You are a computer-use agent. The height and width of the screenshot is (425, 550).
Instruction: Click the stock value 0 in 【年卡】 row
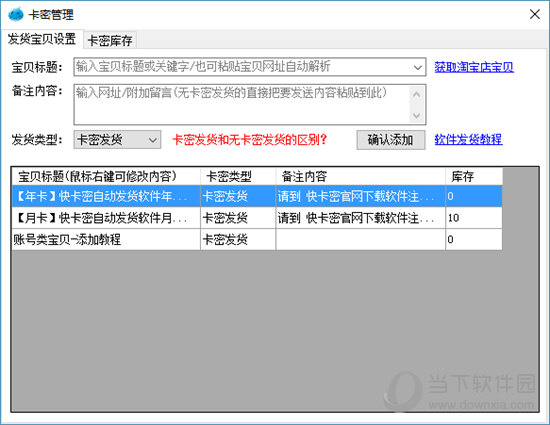[x=450, y=196]
